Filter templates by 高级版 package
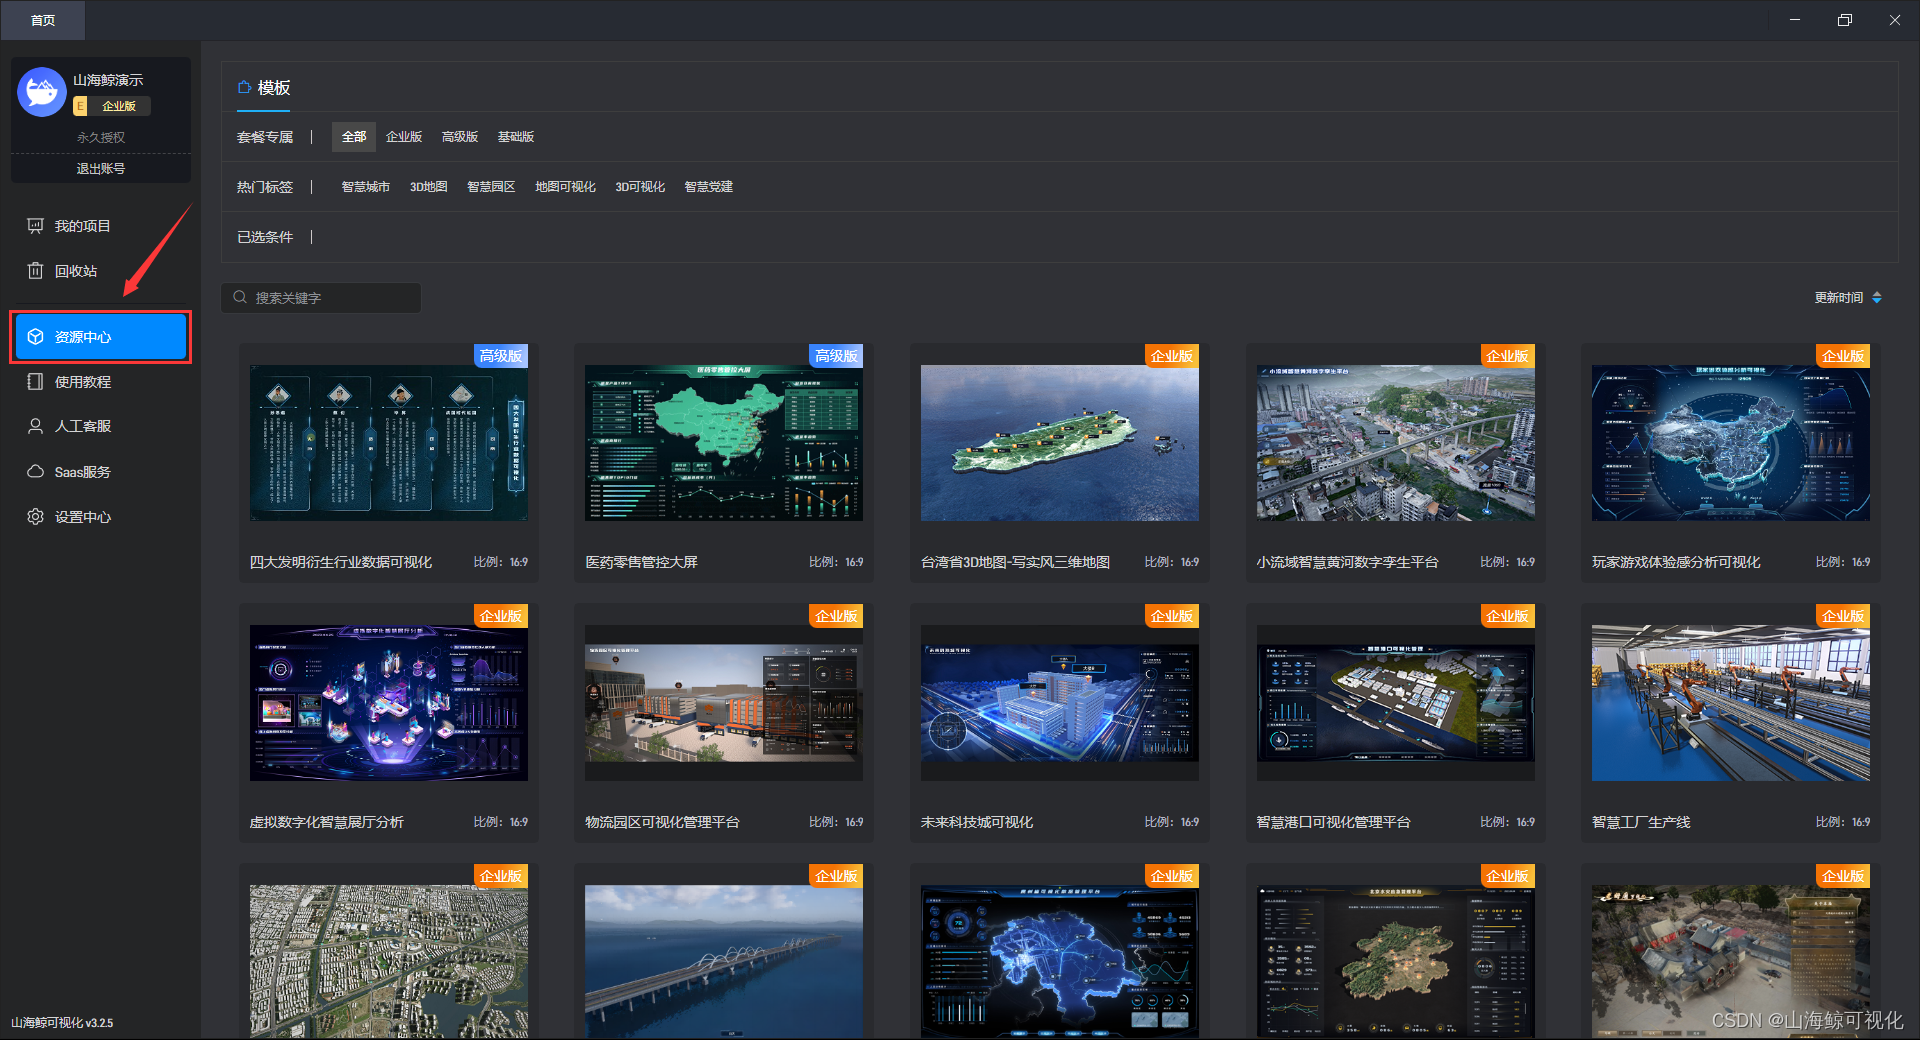1920x1040 pixels. click(460, 137)
